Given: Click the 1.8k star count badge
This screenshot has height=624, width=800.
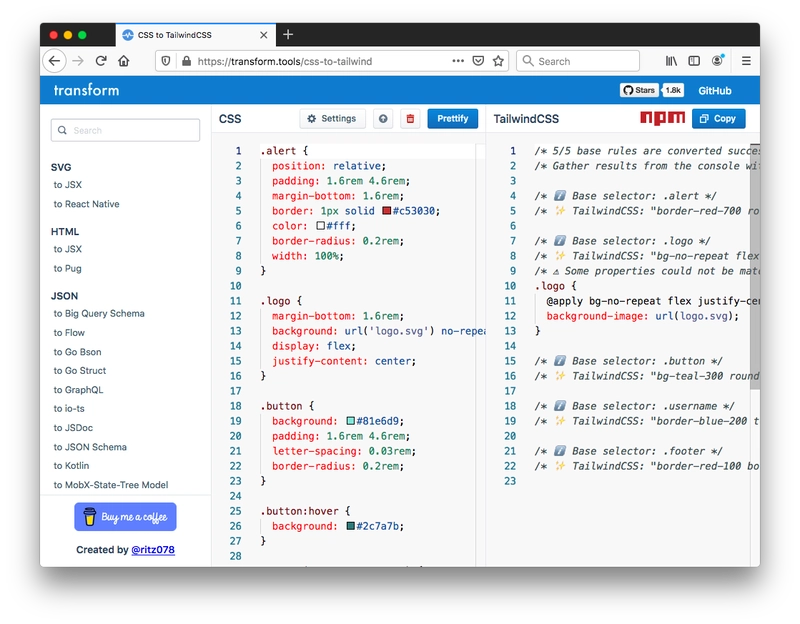Looking at the screenshot, I should [673, 90].
